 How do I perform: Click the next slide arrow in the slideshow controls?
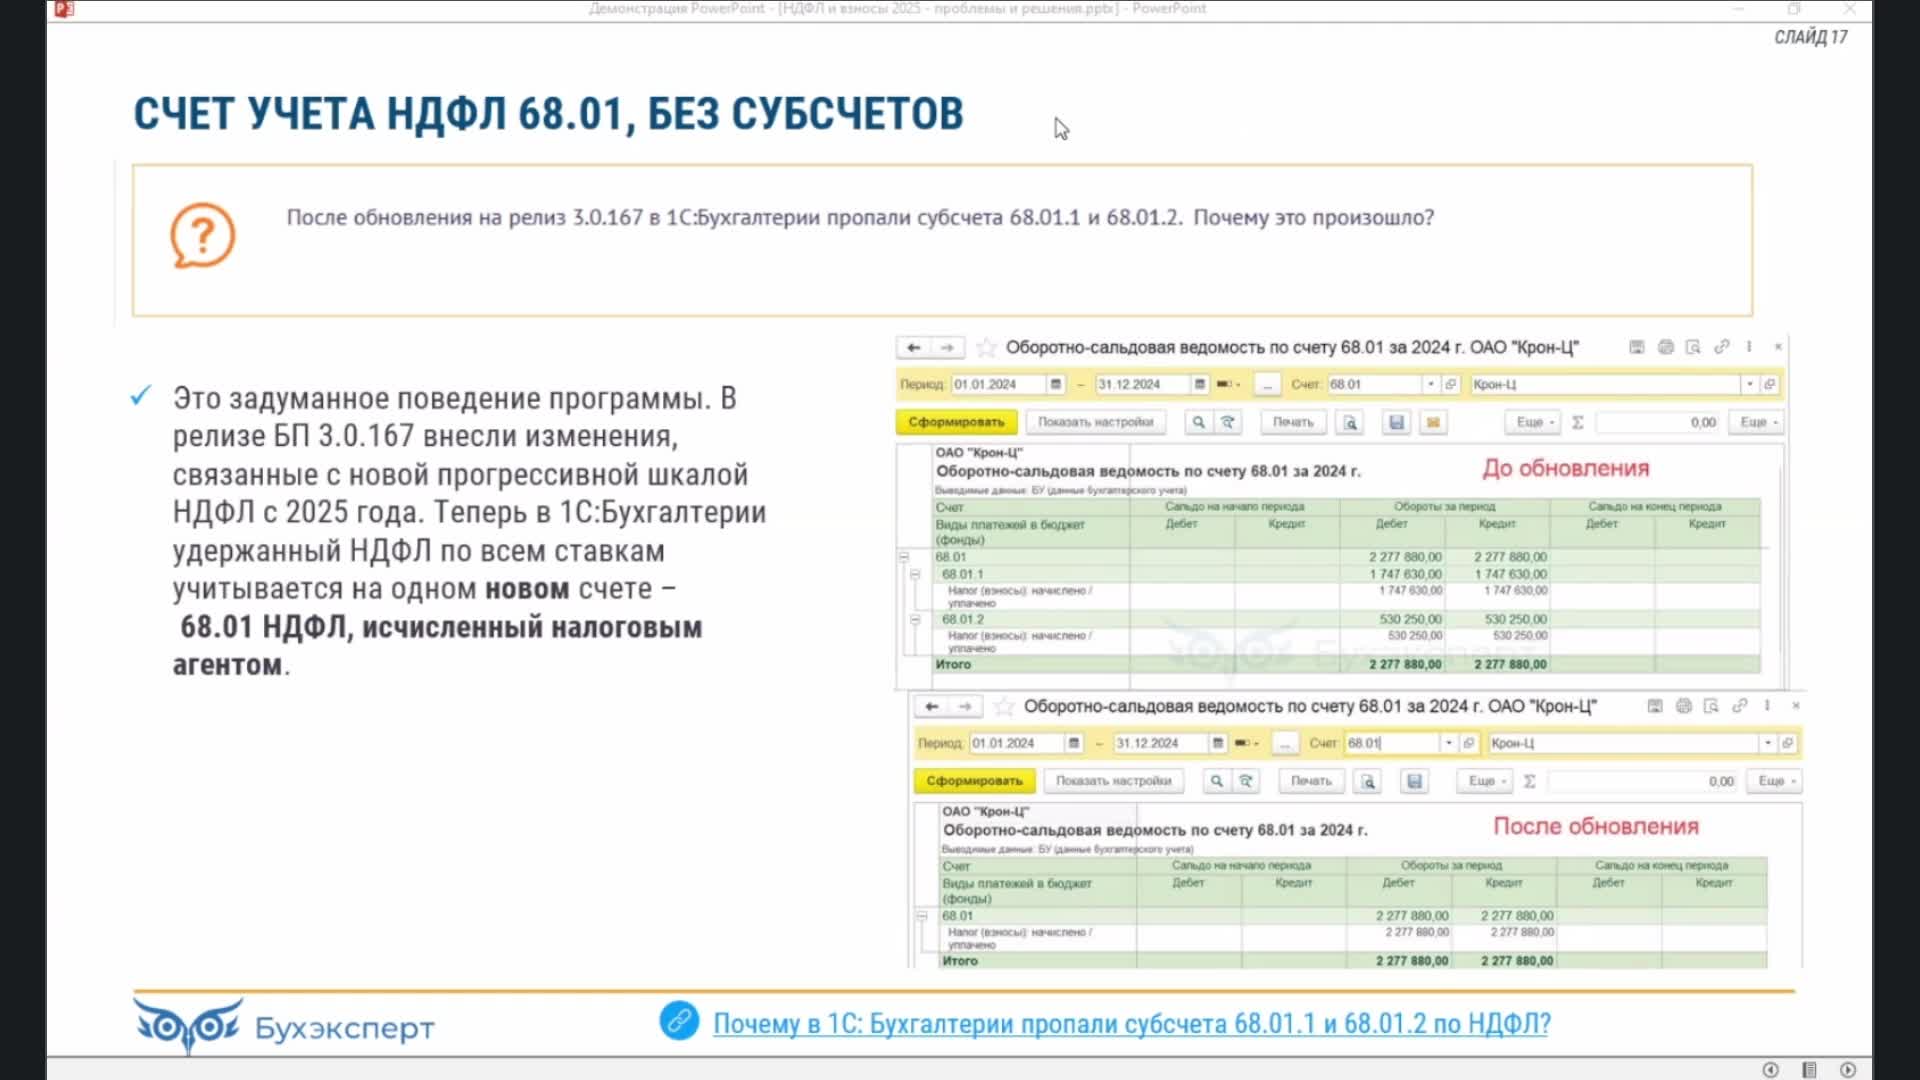click(1847, 1069)
